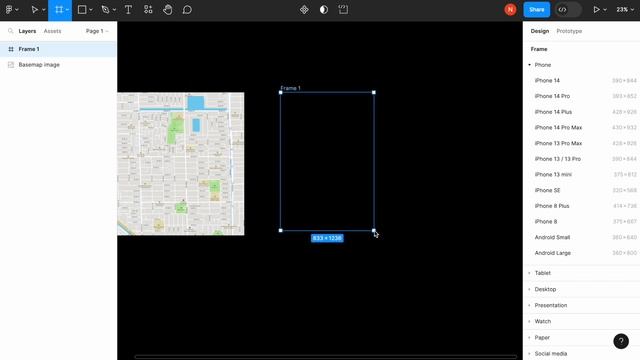Expand the Social media presets section
This screenshot has width=640, height=360.
tap(583, 353)
